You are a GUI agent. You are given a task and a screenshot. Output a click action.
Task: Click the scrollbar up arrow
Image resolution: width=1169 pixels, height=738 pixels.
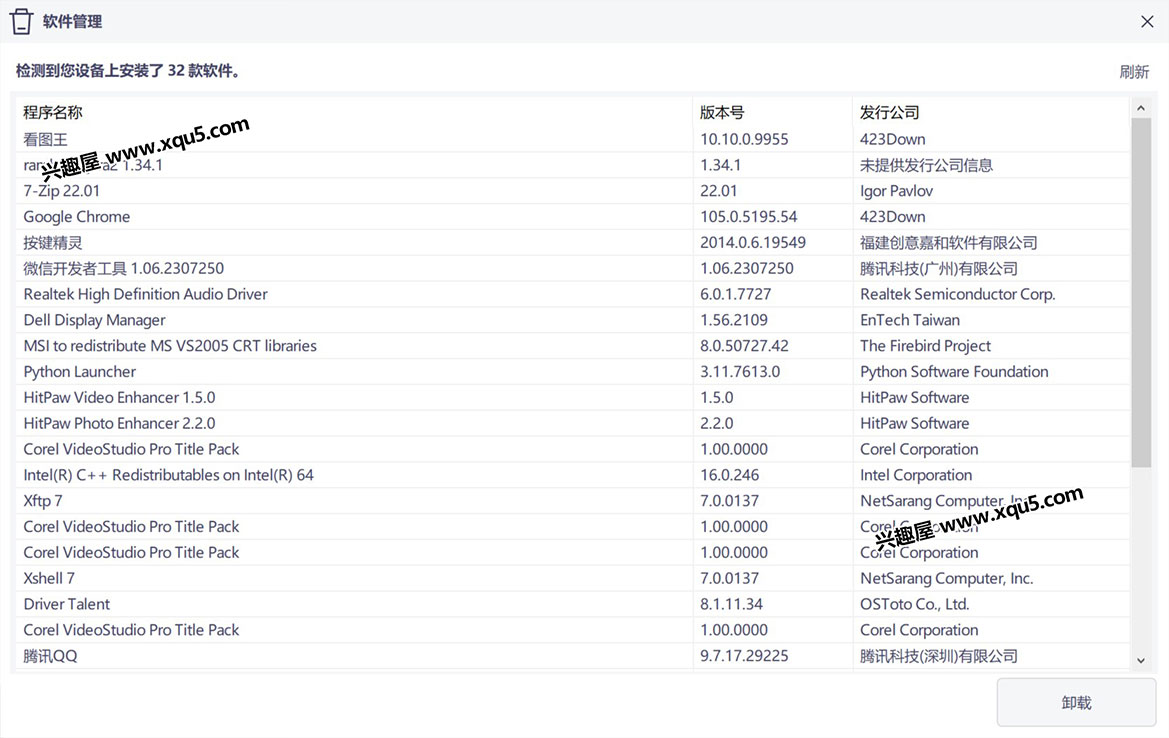[1141, 109]
